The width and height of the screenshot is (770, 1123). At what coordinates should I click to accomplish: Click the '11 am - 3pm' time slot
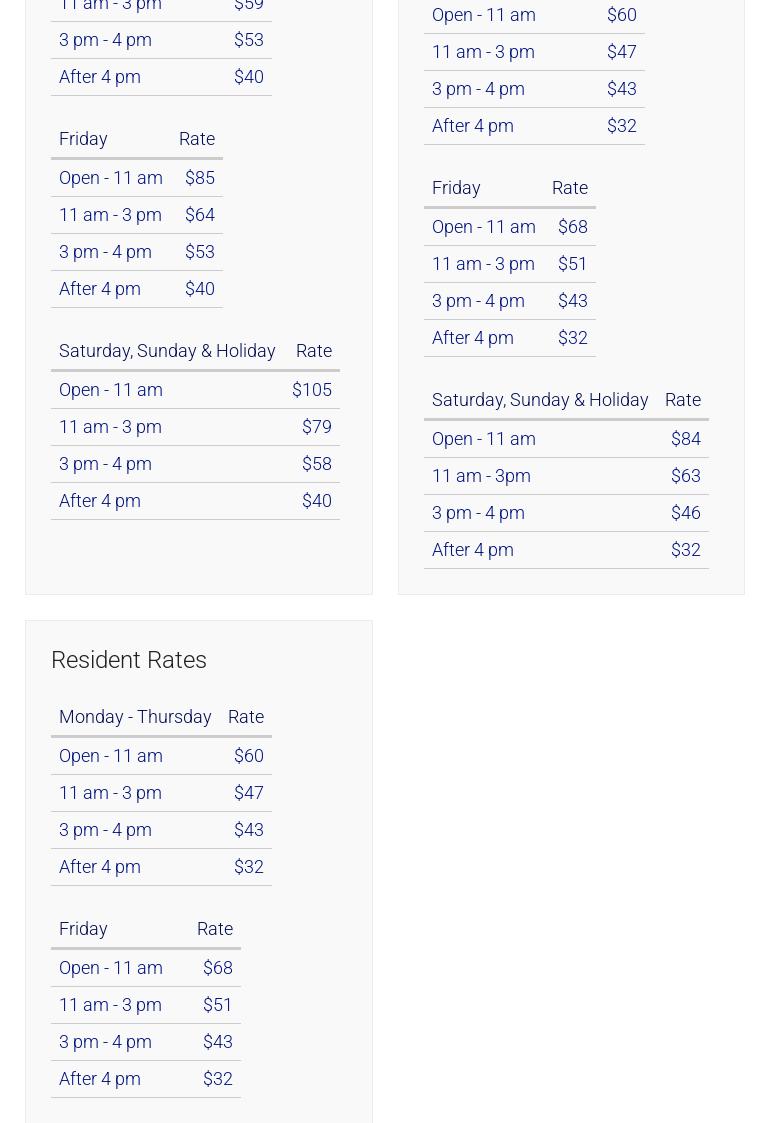(481, 476)
